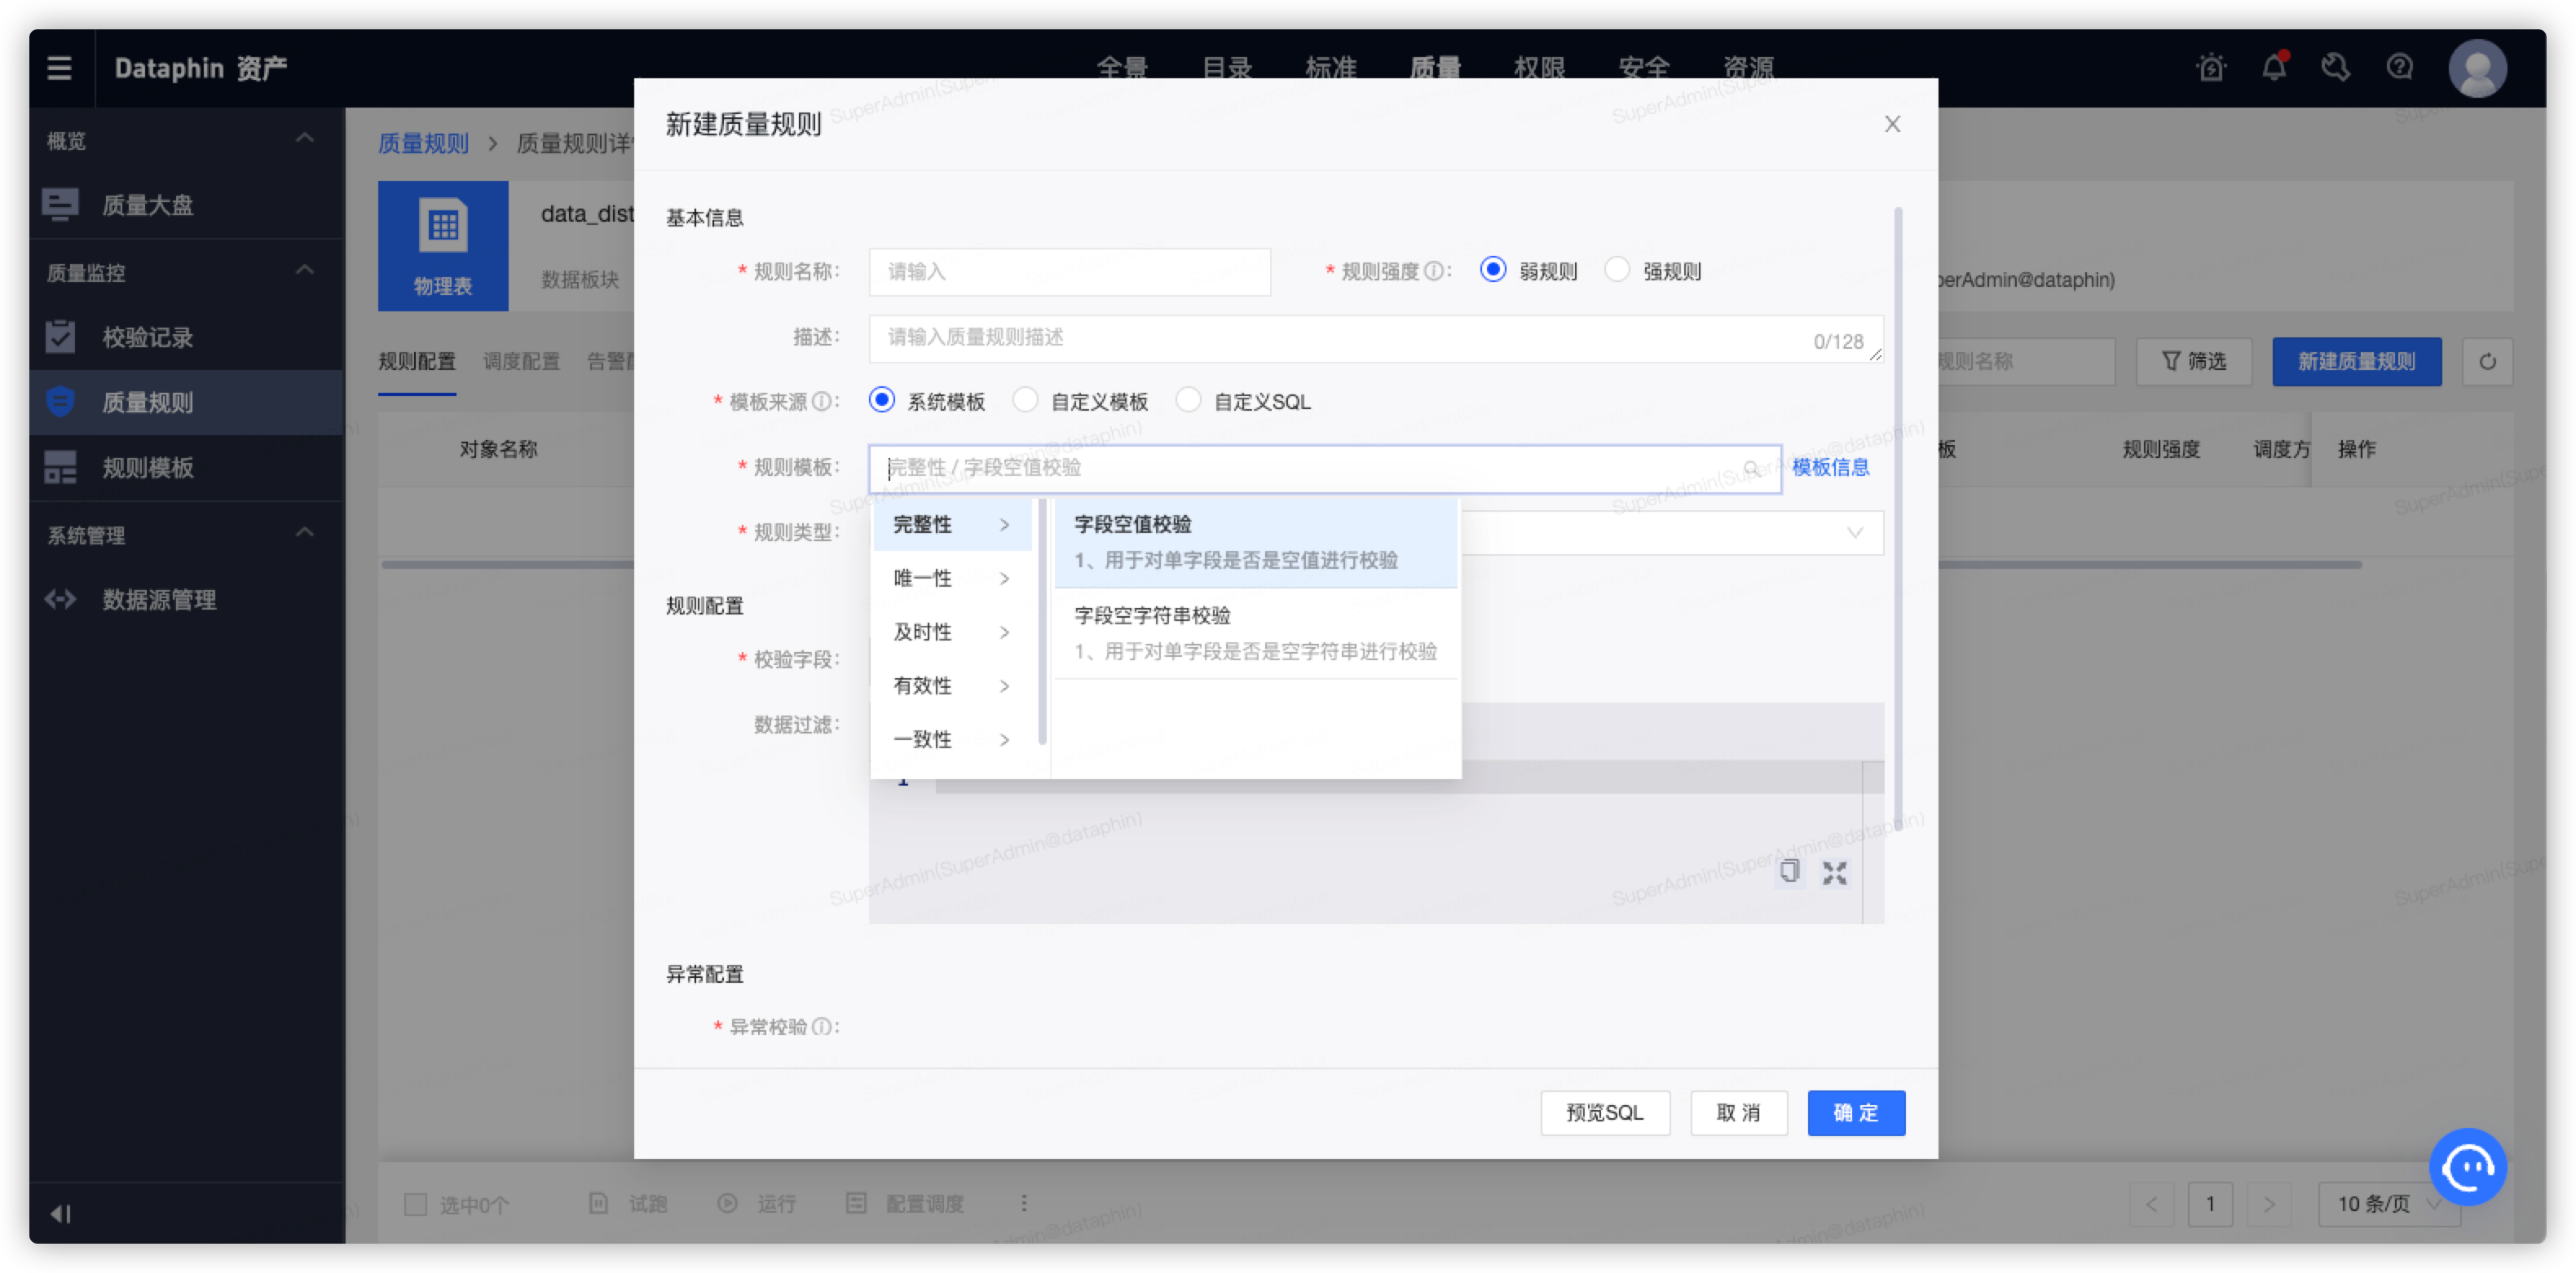This screenshot has width=2576, height=1273.
Task: Expand the 完整性 category
Action: click(x=952, y=524)
